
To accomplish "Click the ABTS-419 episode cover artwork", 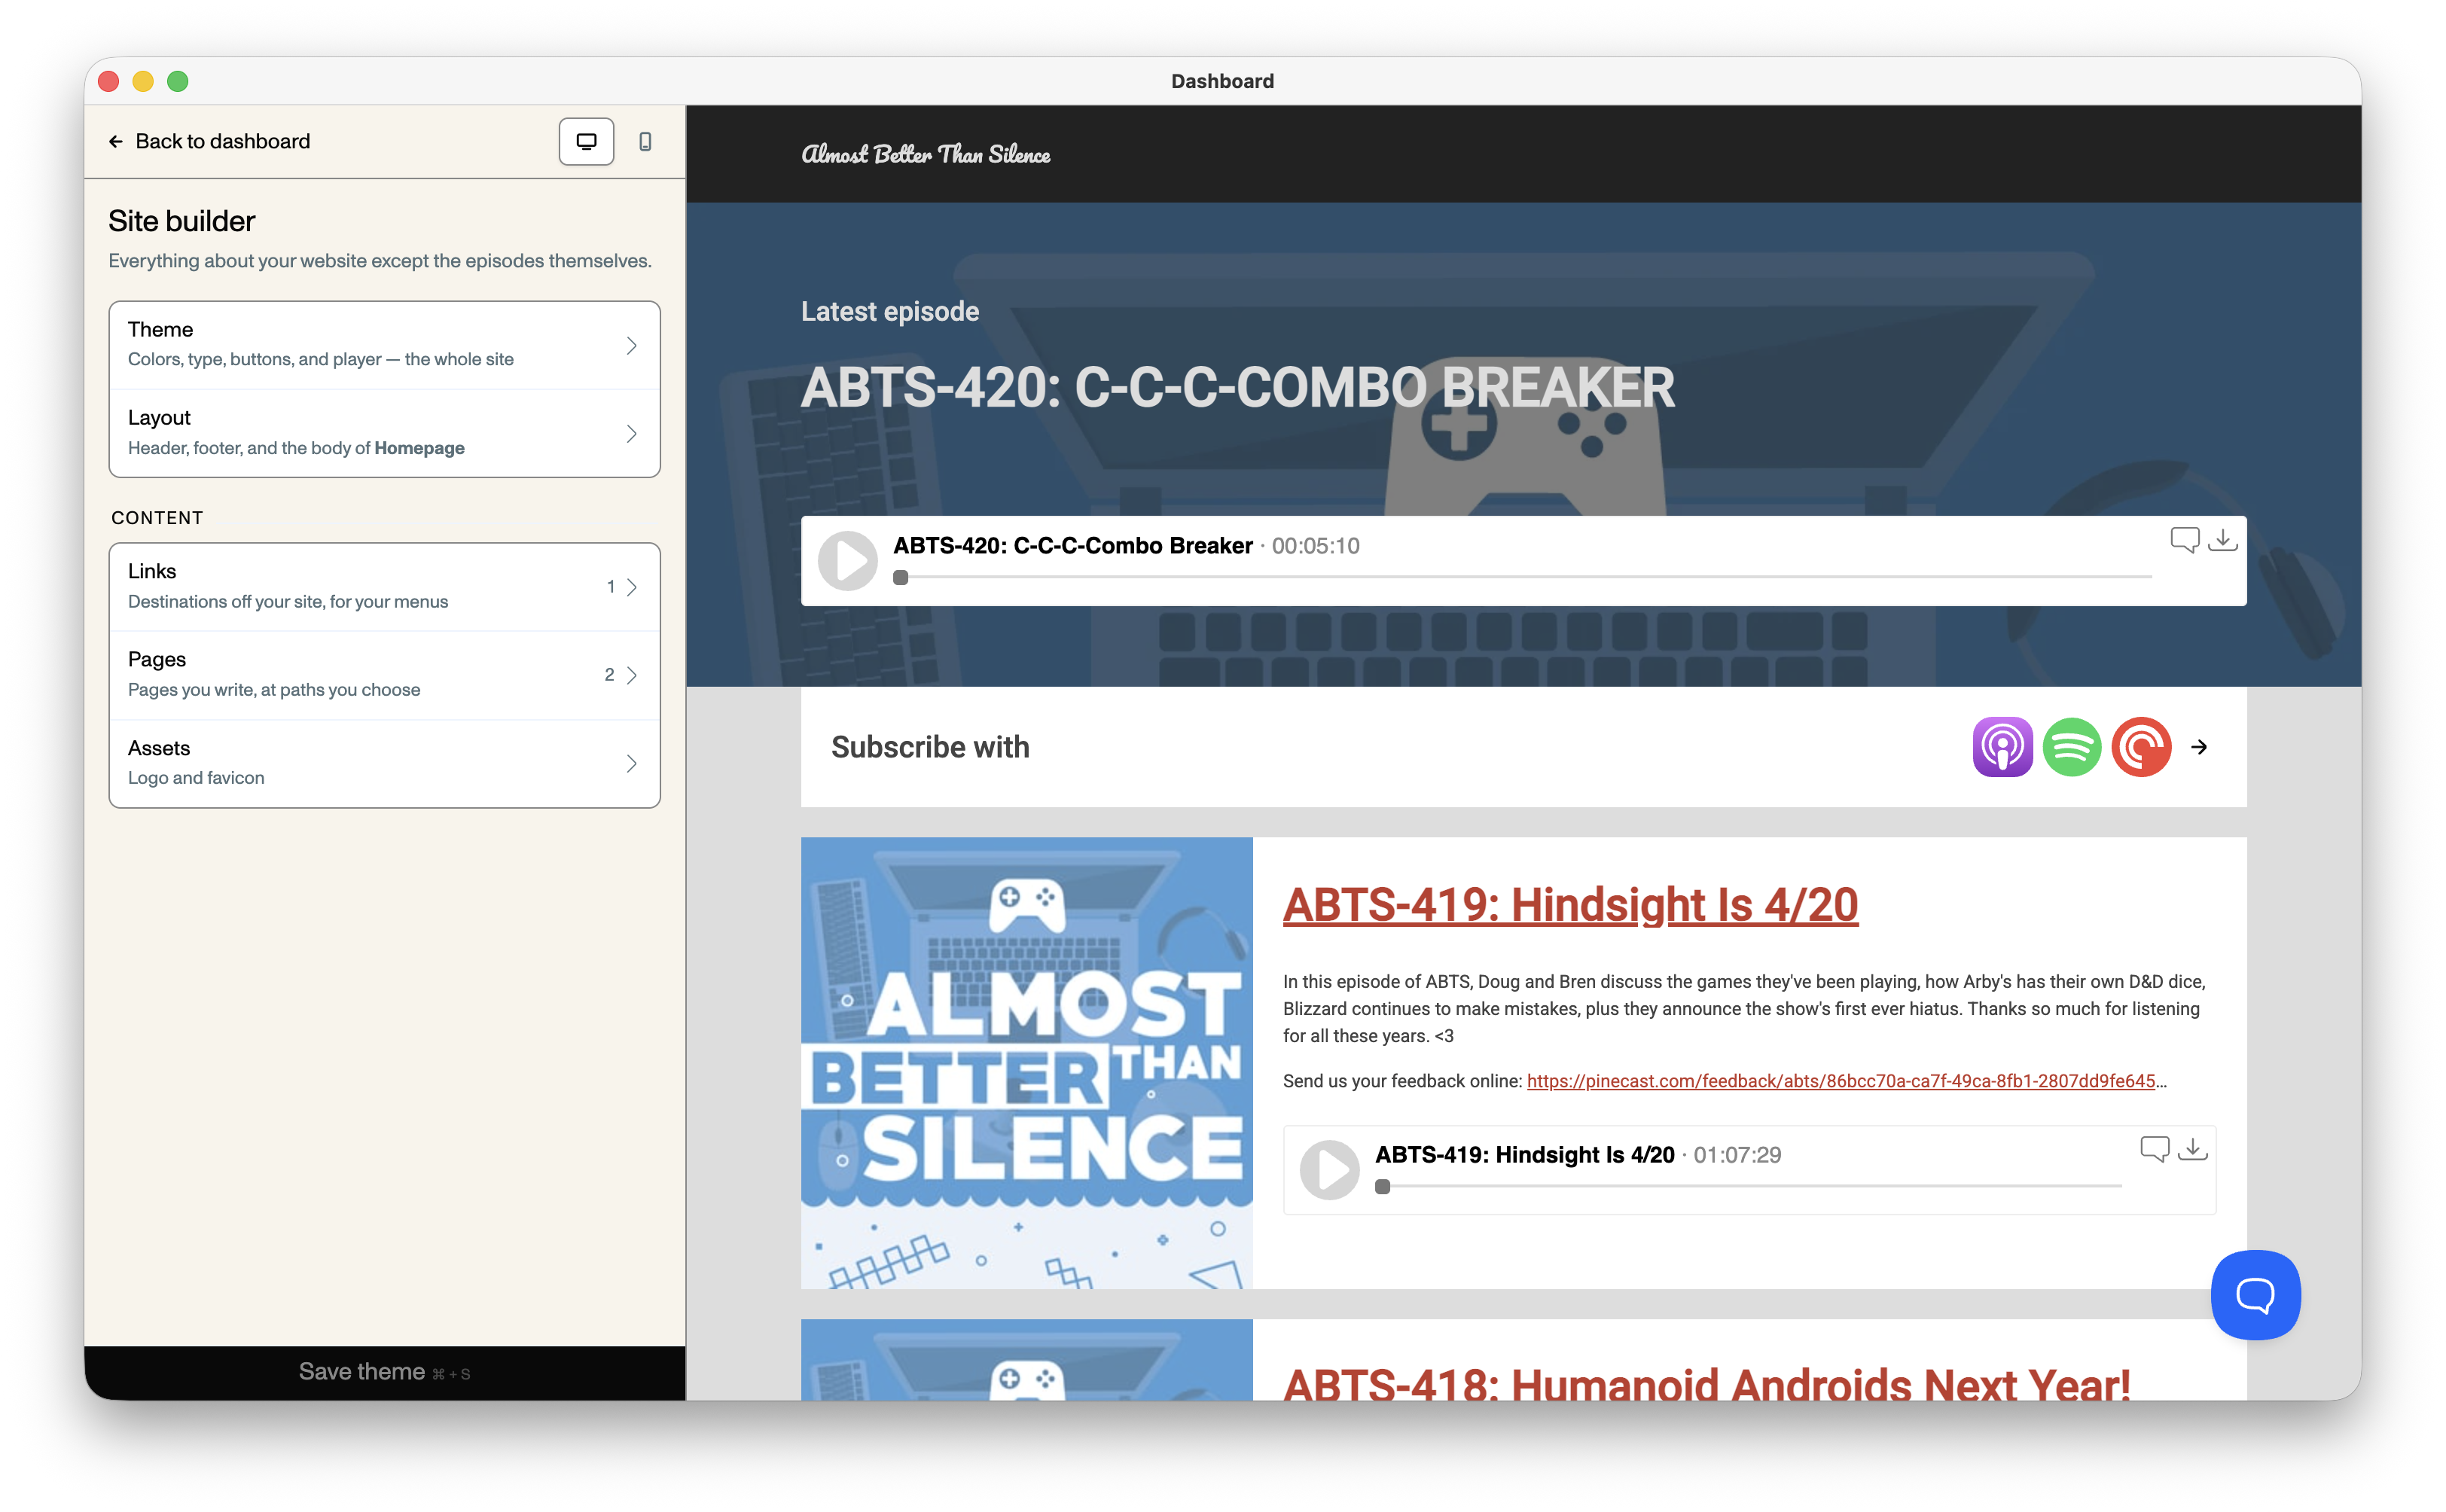I will (x=1026, y=1063).
